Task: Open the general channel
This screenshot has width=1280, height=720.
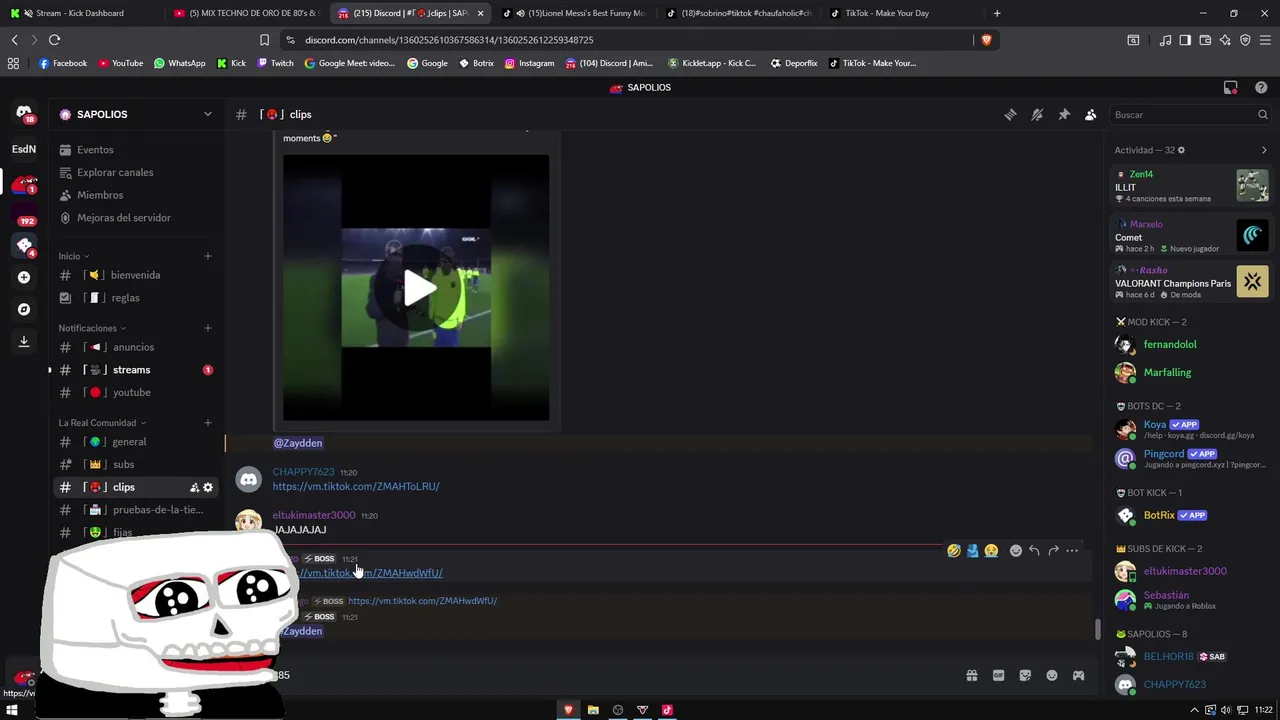Action: point(135,442)
